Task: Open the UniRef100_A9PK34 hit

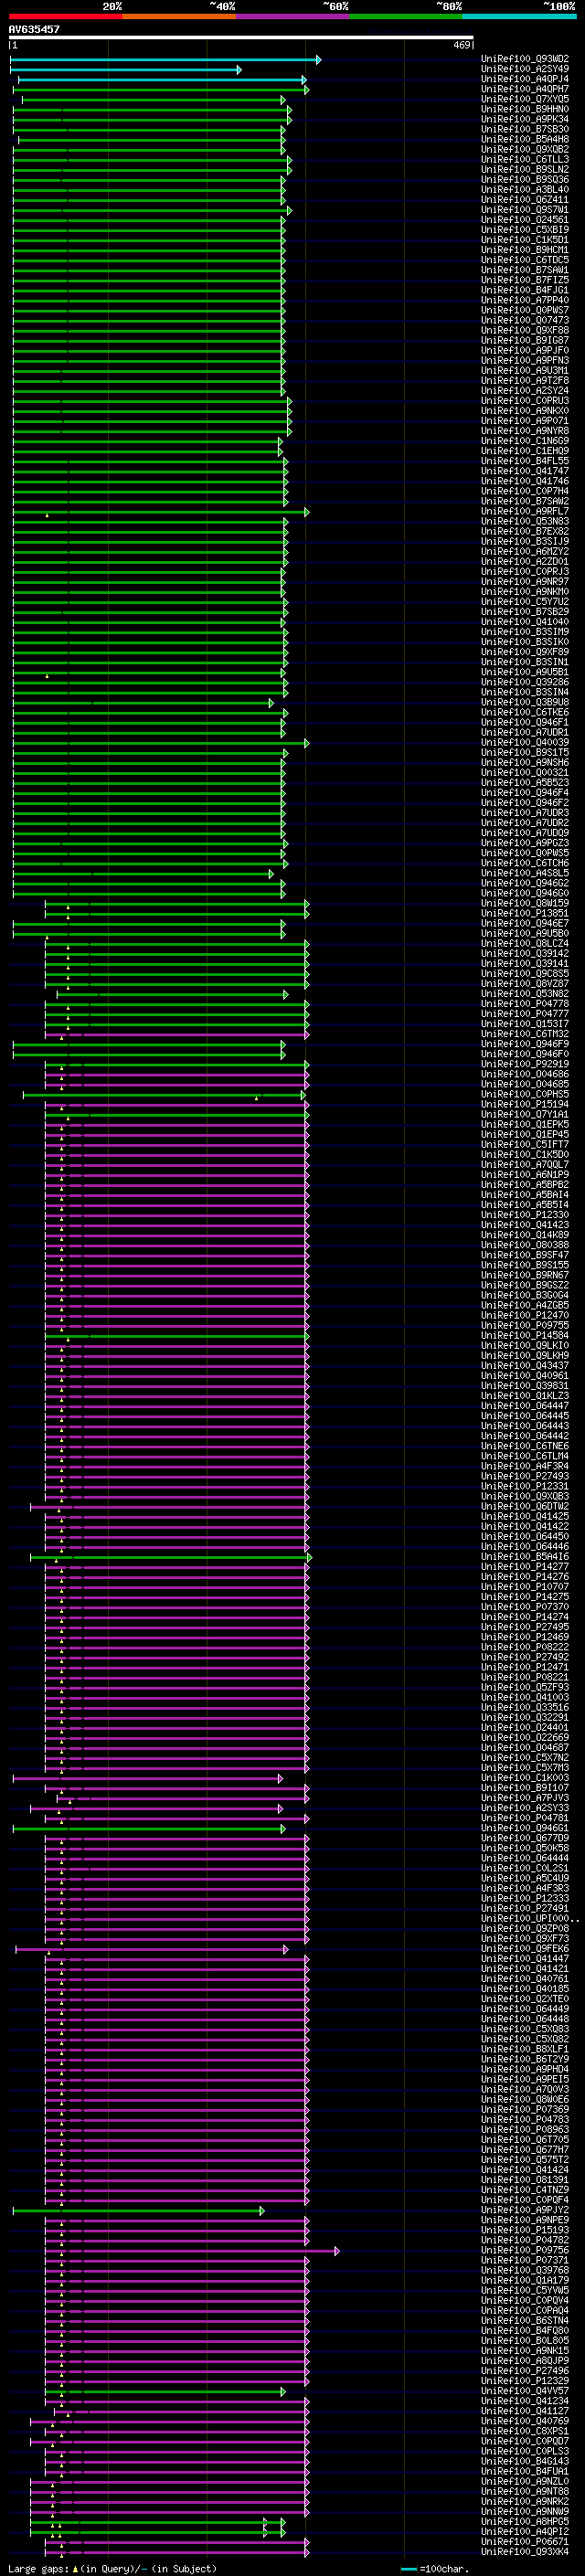Action: click(525, 119)
